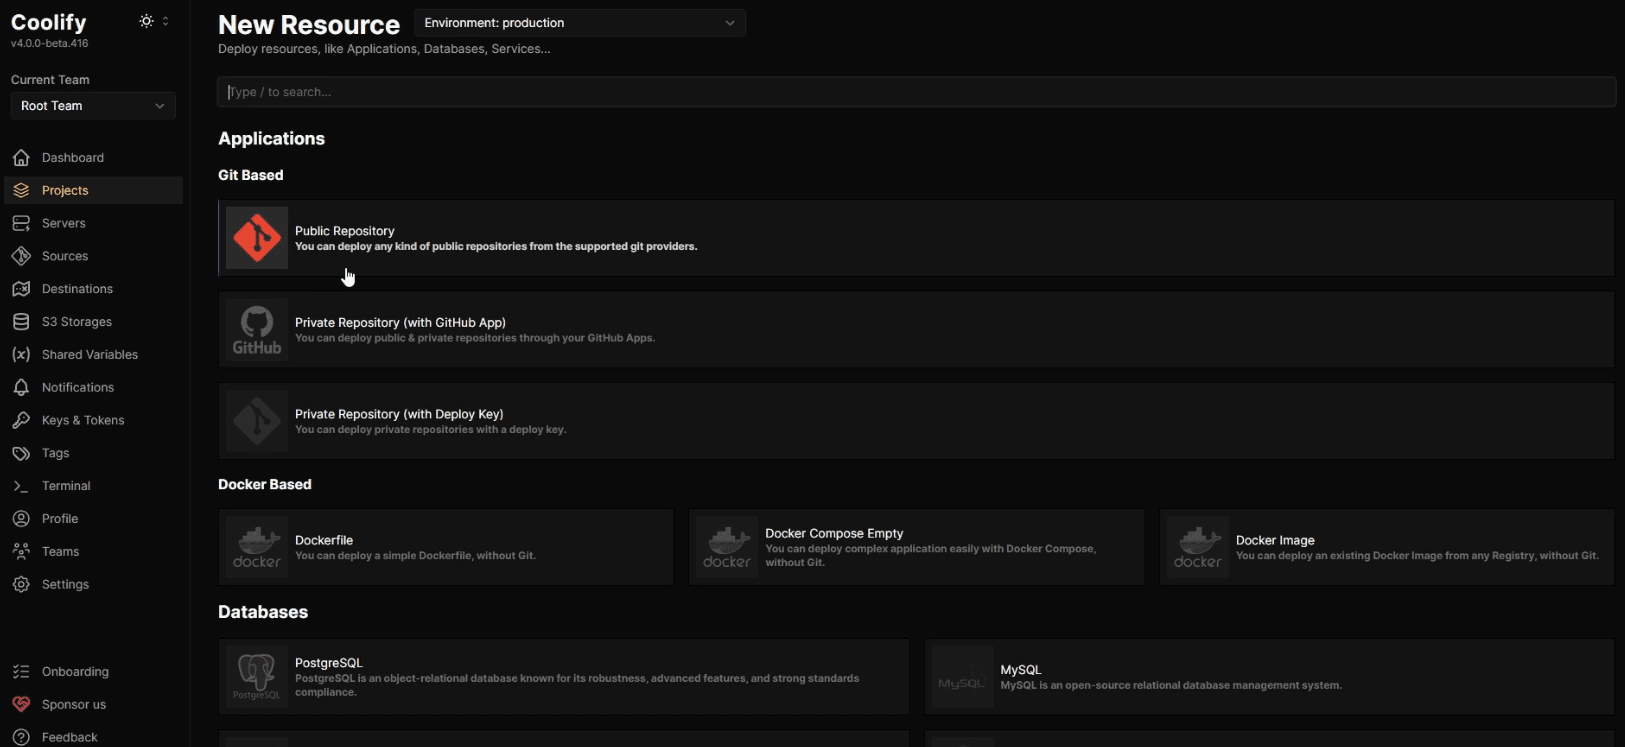Viewport: 1625px width, 747px height.
Task: Click the Notifications bell icon
Action: click(x=21, y=388)
